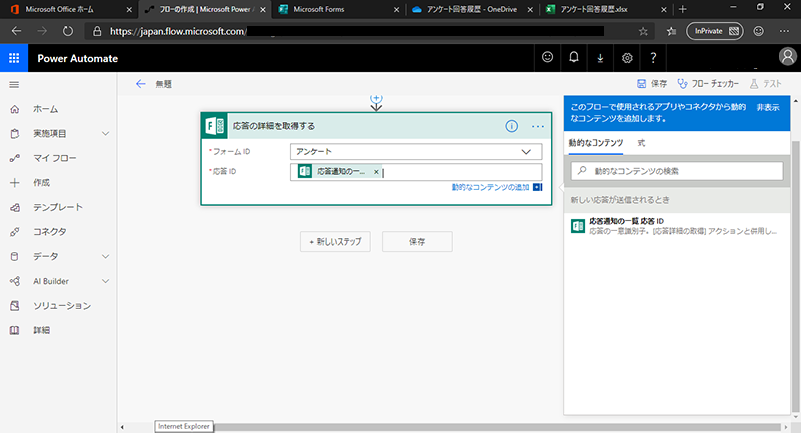Viewport: 801px width, 433px height.
Task: Click the info icon on 応答の詳細を取得する card
Action: tap(511, 126)
